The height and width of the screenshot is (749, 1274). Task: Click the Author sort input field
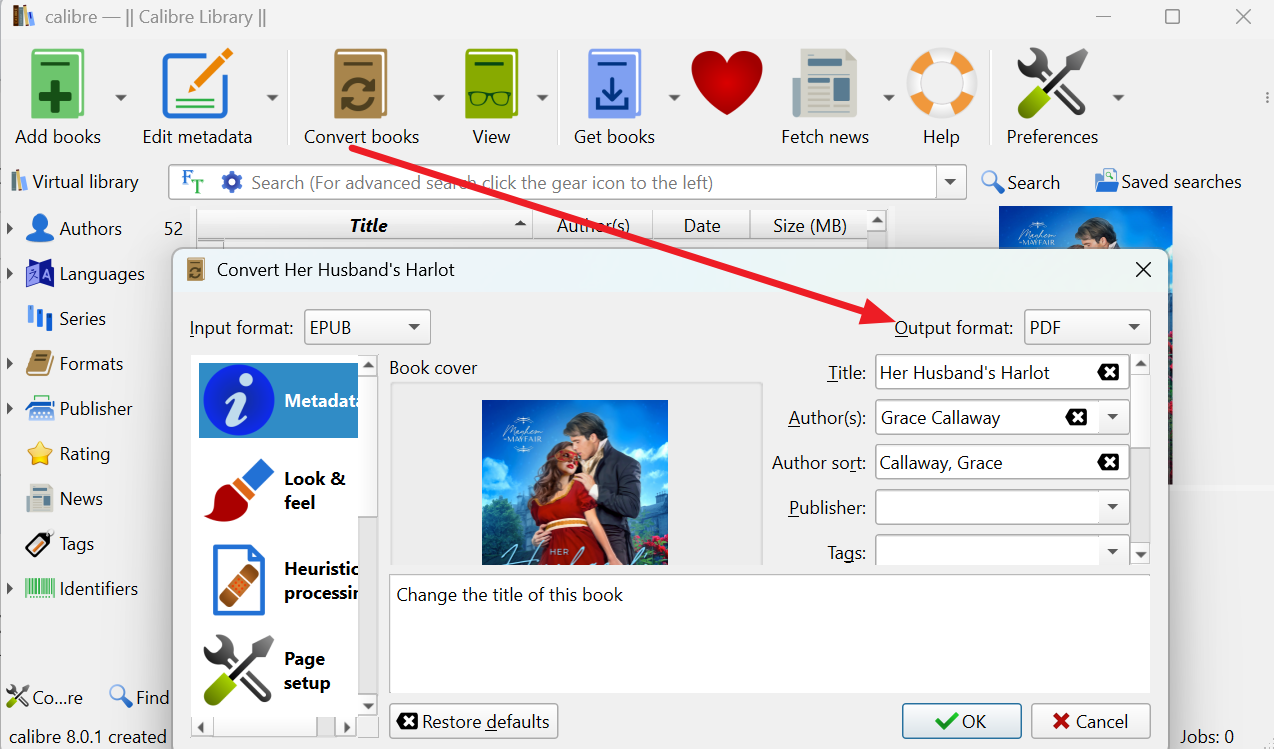click(1002, 462)
